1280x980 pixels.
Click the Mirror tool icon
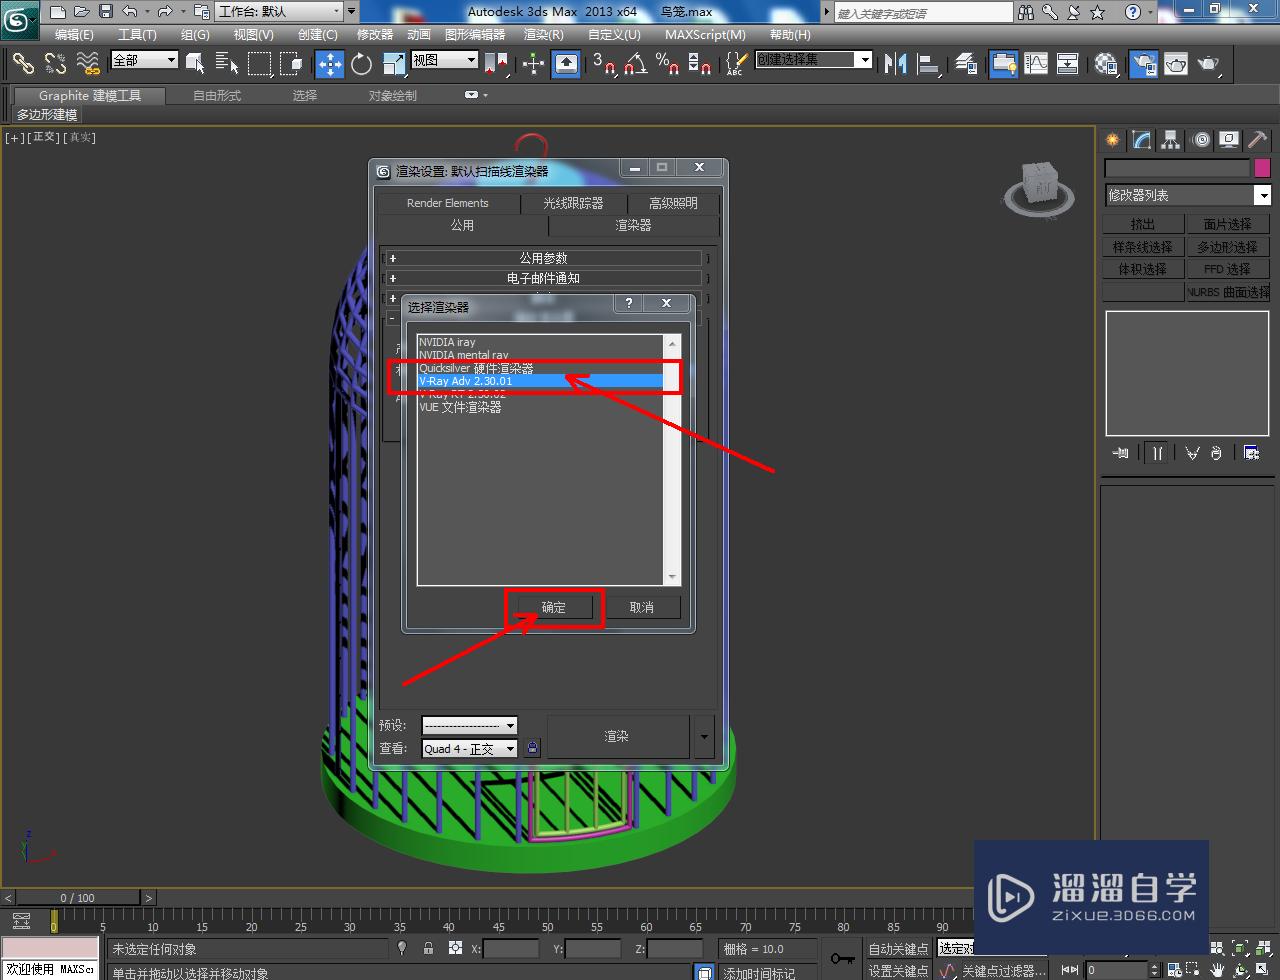click(x=896, y=64)
